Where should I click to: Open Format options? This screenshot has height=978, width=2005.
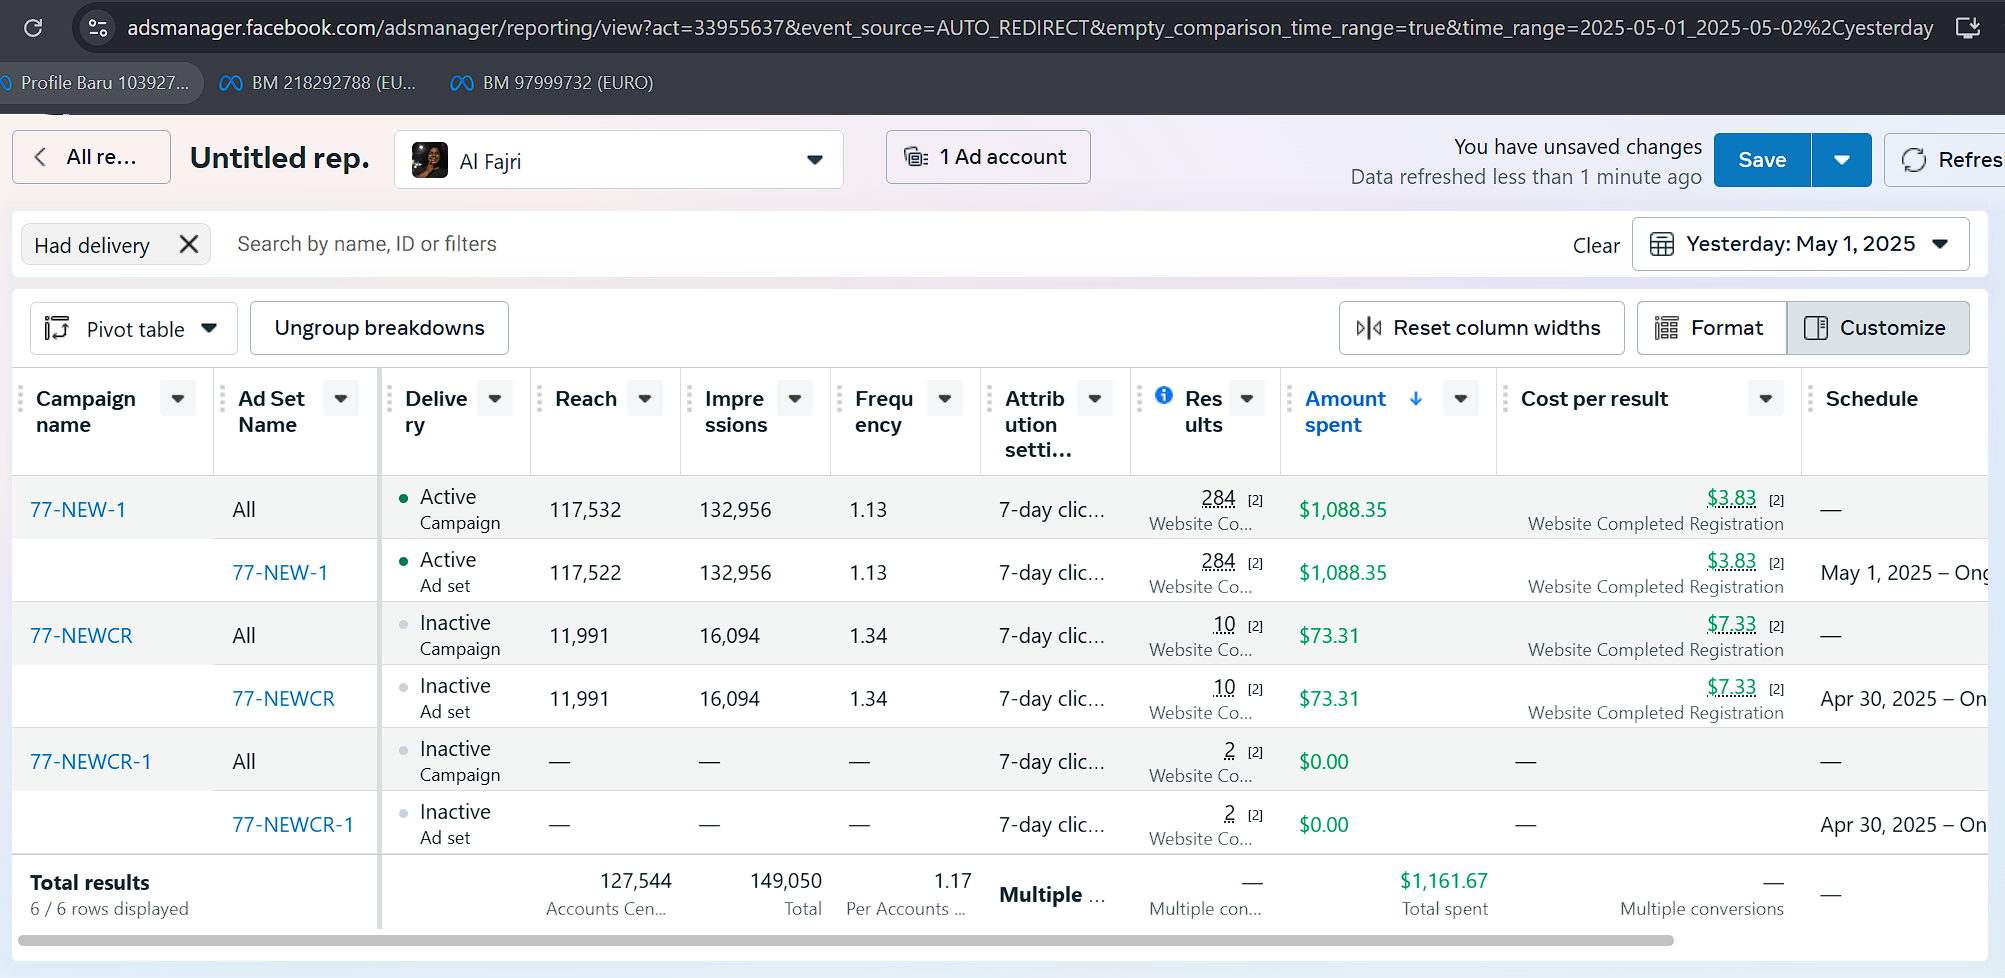point(1711,328)
